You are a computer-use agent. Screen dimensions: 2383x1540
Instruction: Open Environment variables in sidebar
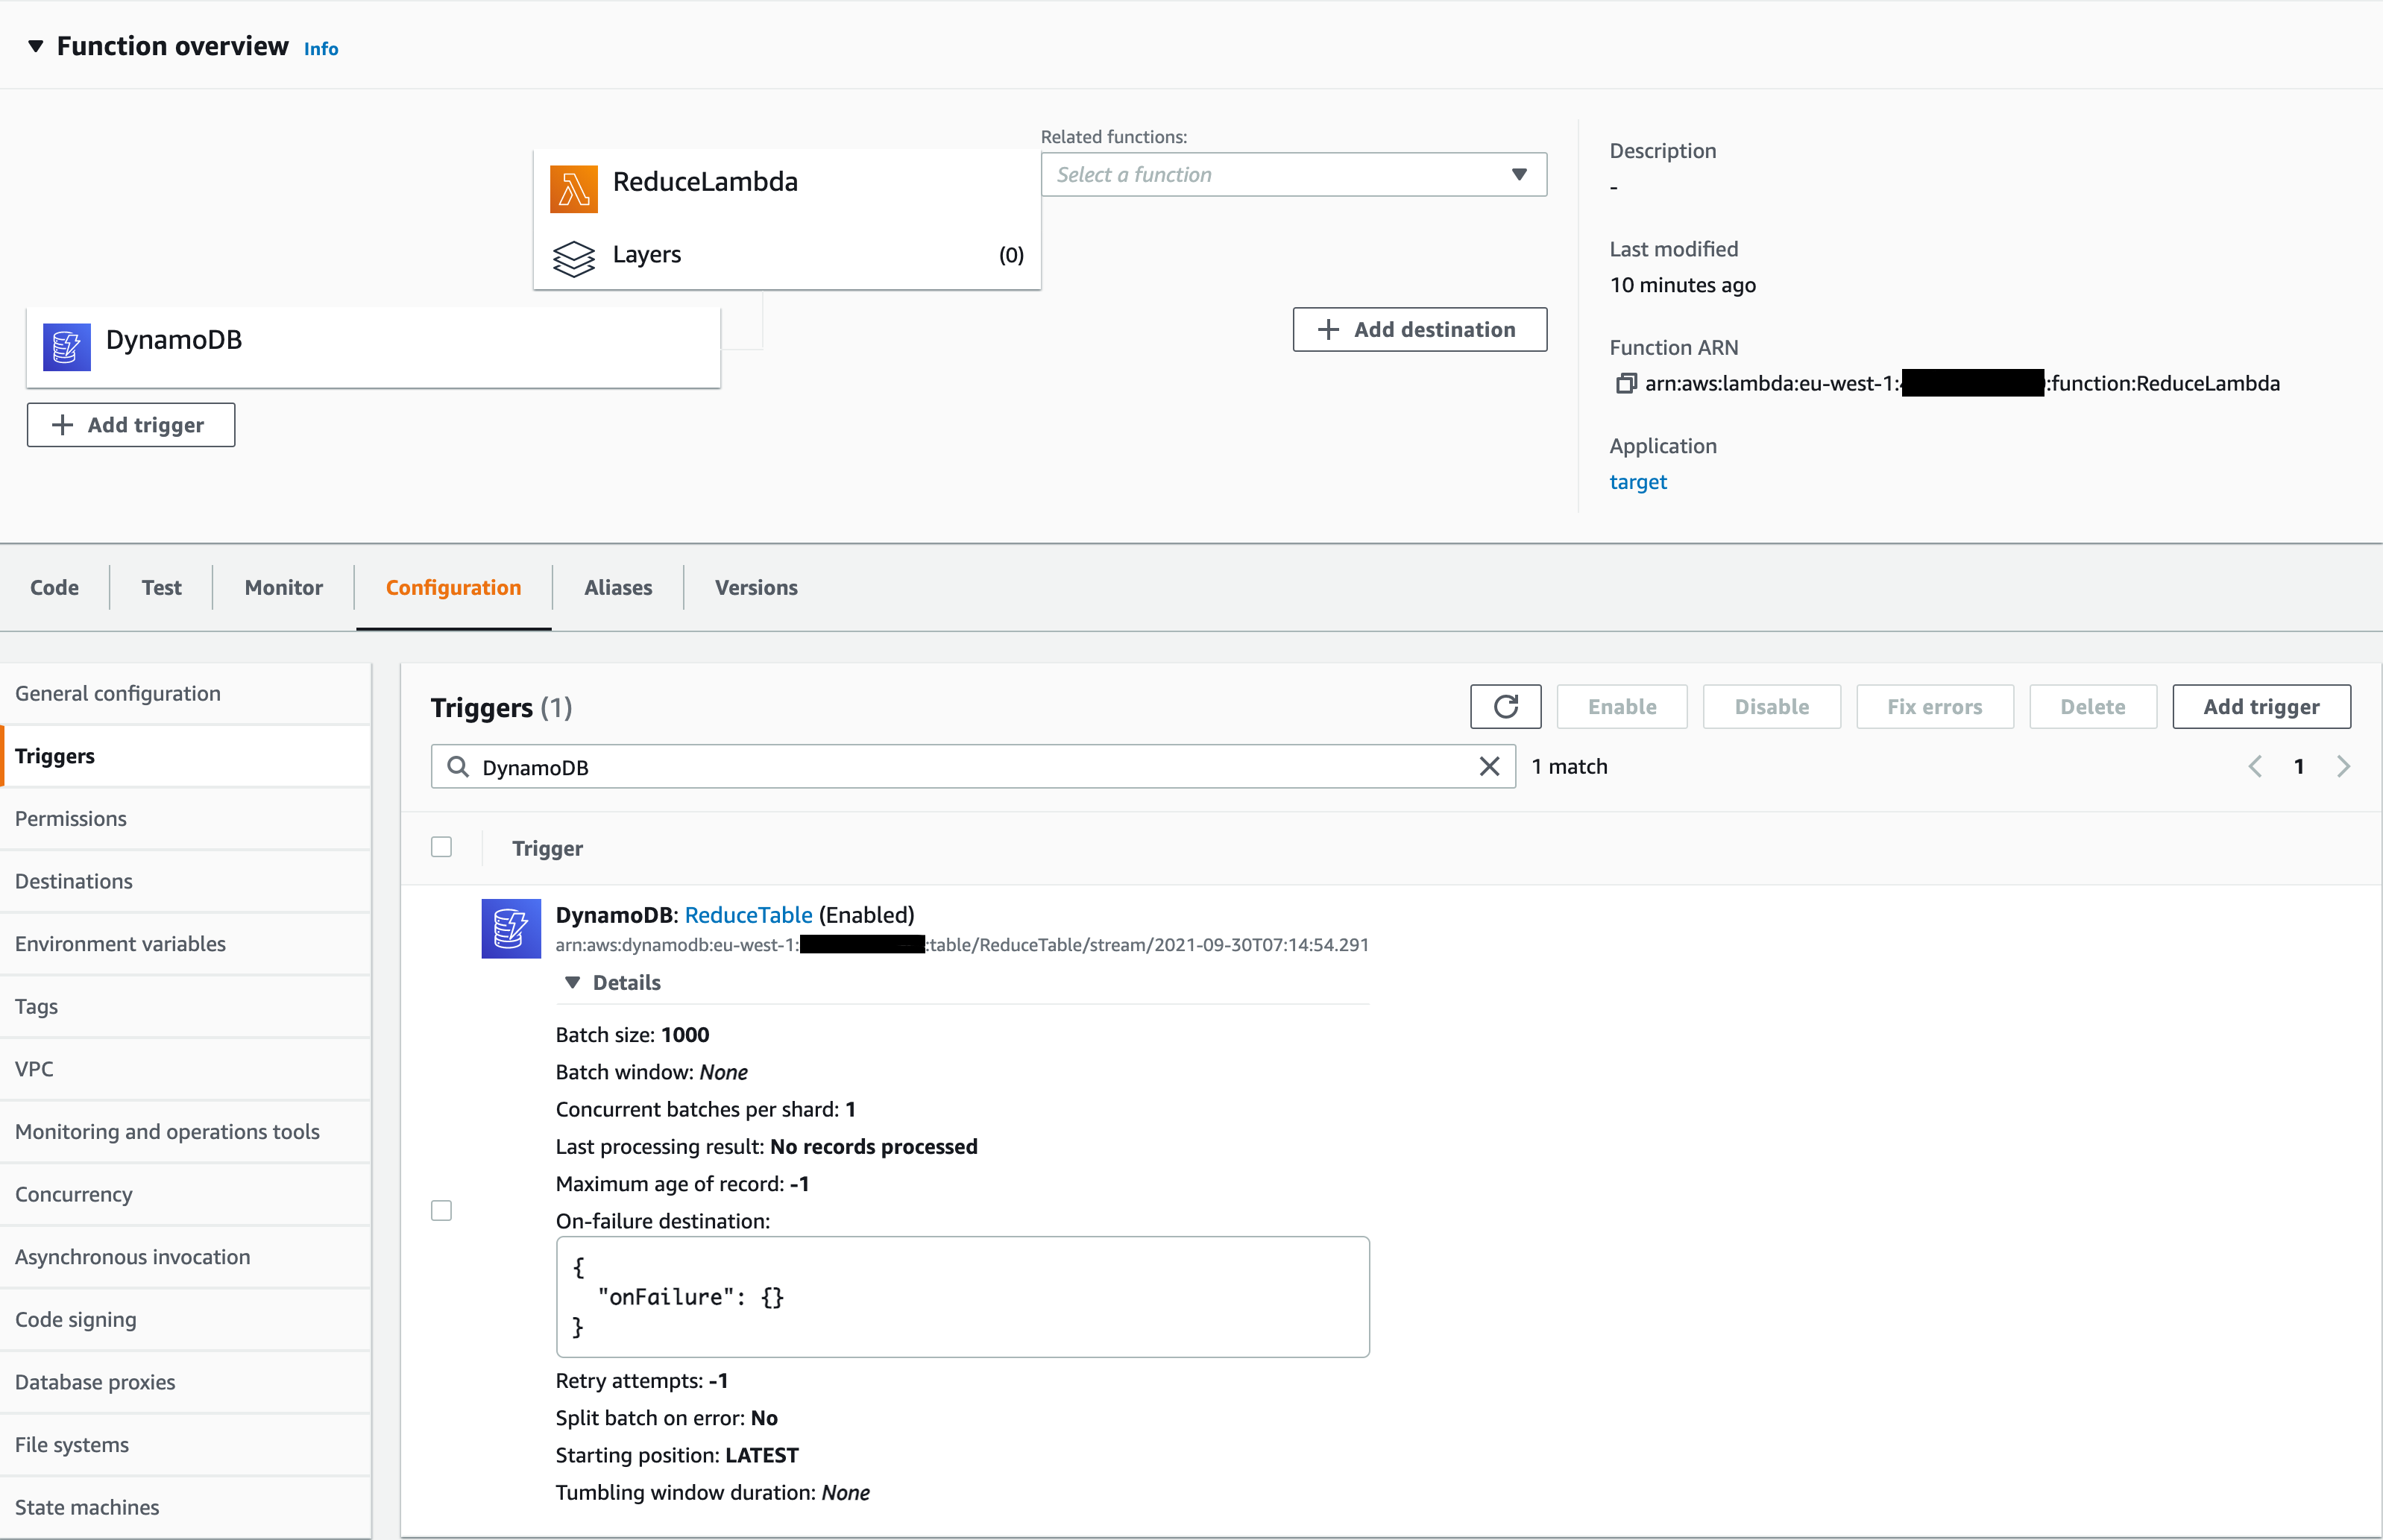(186, 944)
